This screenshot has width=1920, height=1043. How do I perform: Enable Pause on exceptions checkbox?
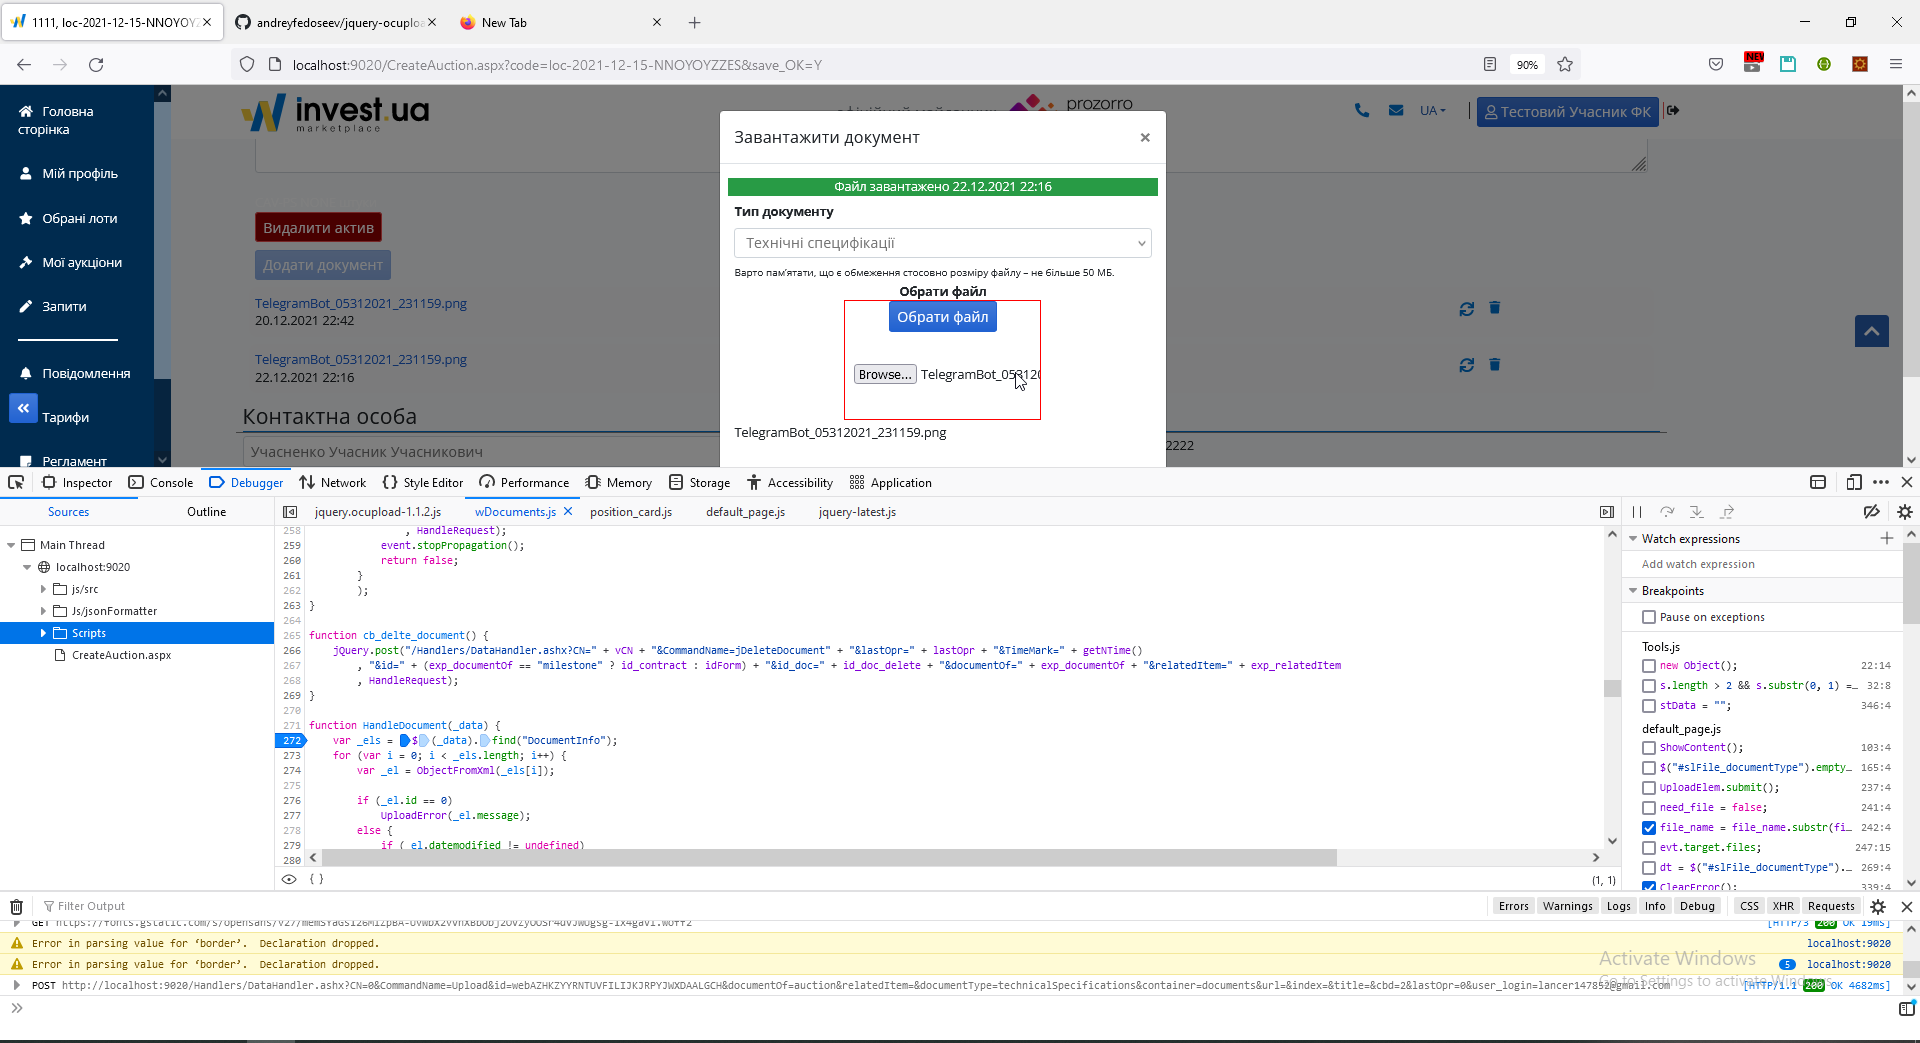click(1649, 617)
